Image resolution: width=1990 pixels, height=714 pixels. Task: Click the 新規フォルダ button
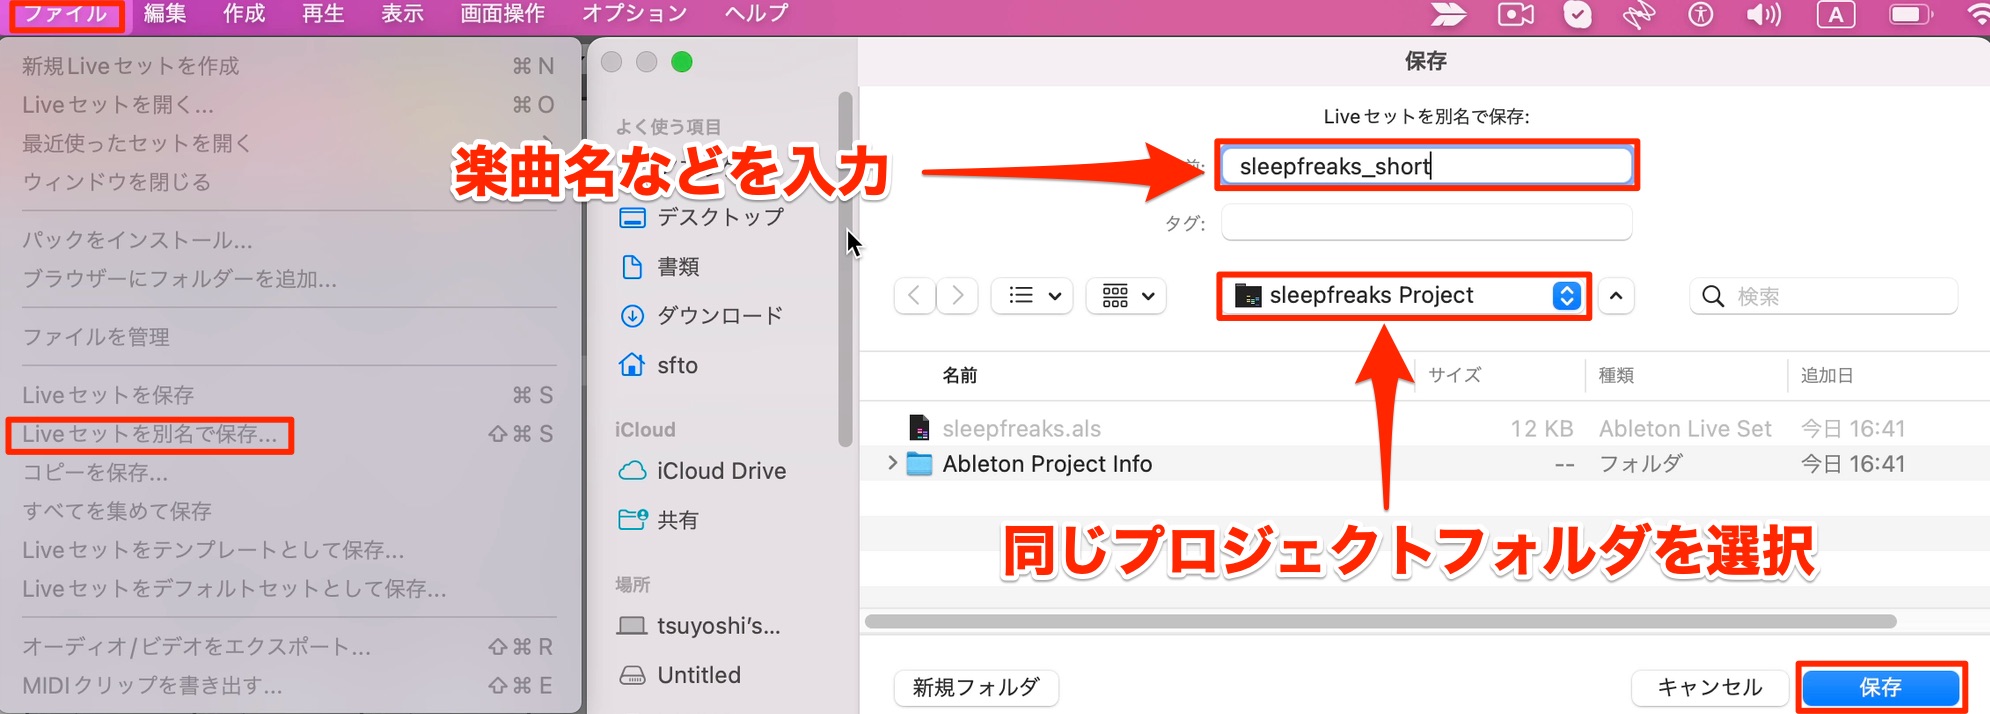pos(976,687)
